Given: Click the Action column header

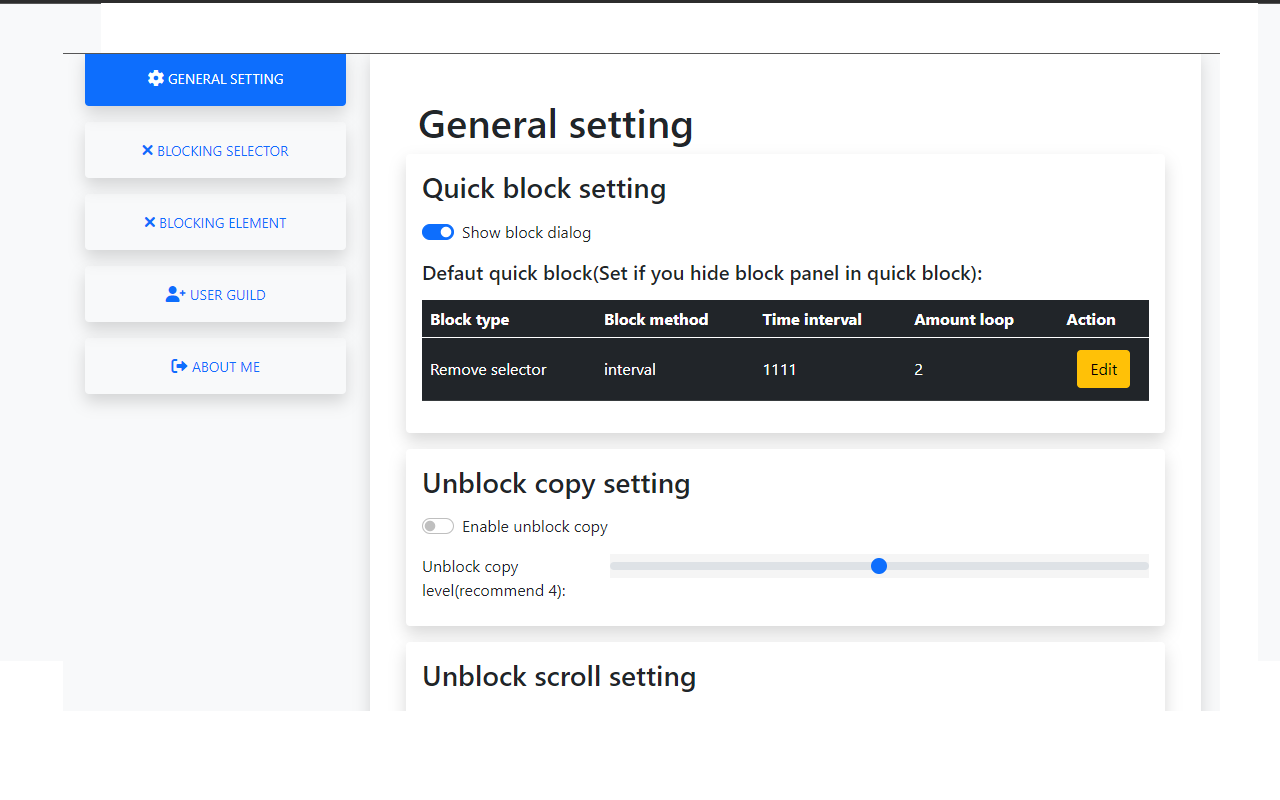Looking at the screenshot, I should click(x=1090, y=319).
